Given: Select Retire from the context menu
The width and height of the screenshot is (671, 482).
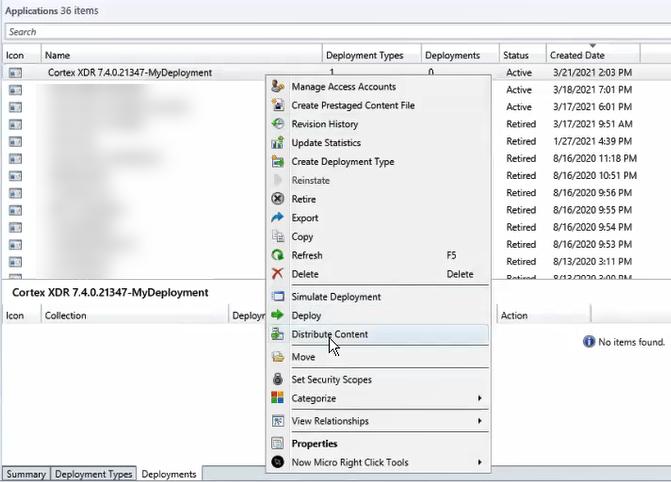Looking at the screenshot, I should (x=378, y=199).
